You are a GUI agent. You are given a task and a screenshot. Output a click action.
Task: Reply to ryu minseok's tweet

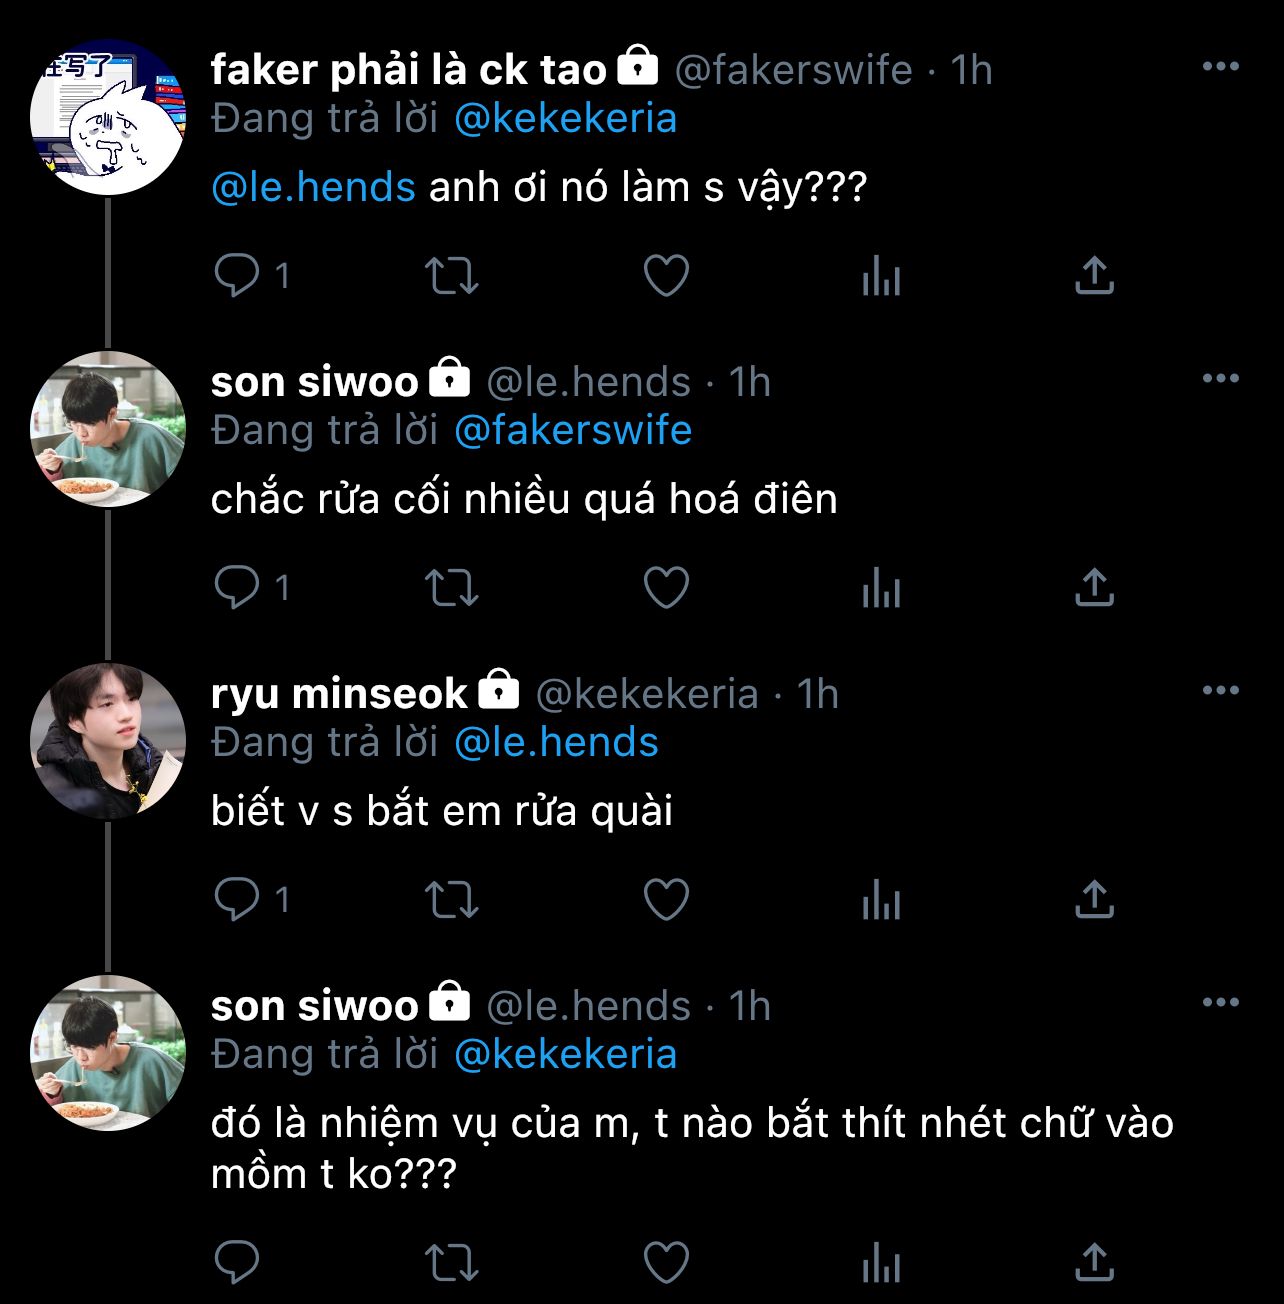pos(238,900)
